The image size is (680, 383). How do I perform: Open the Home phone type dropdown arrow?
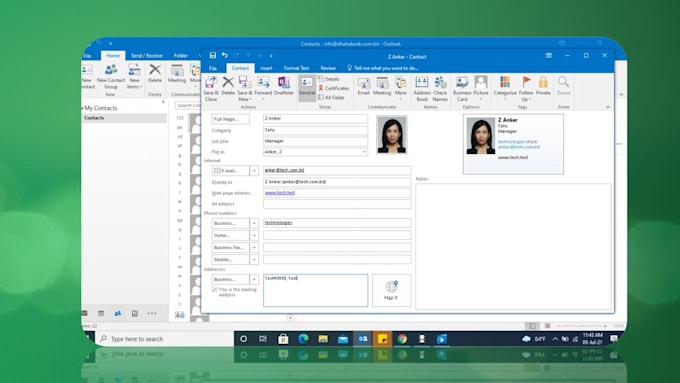(254, 236)
